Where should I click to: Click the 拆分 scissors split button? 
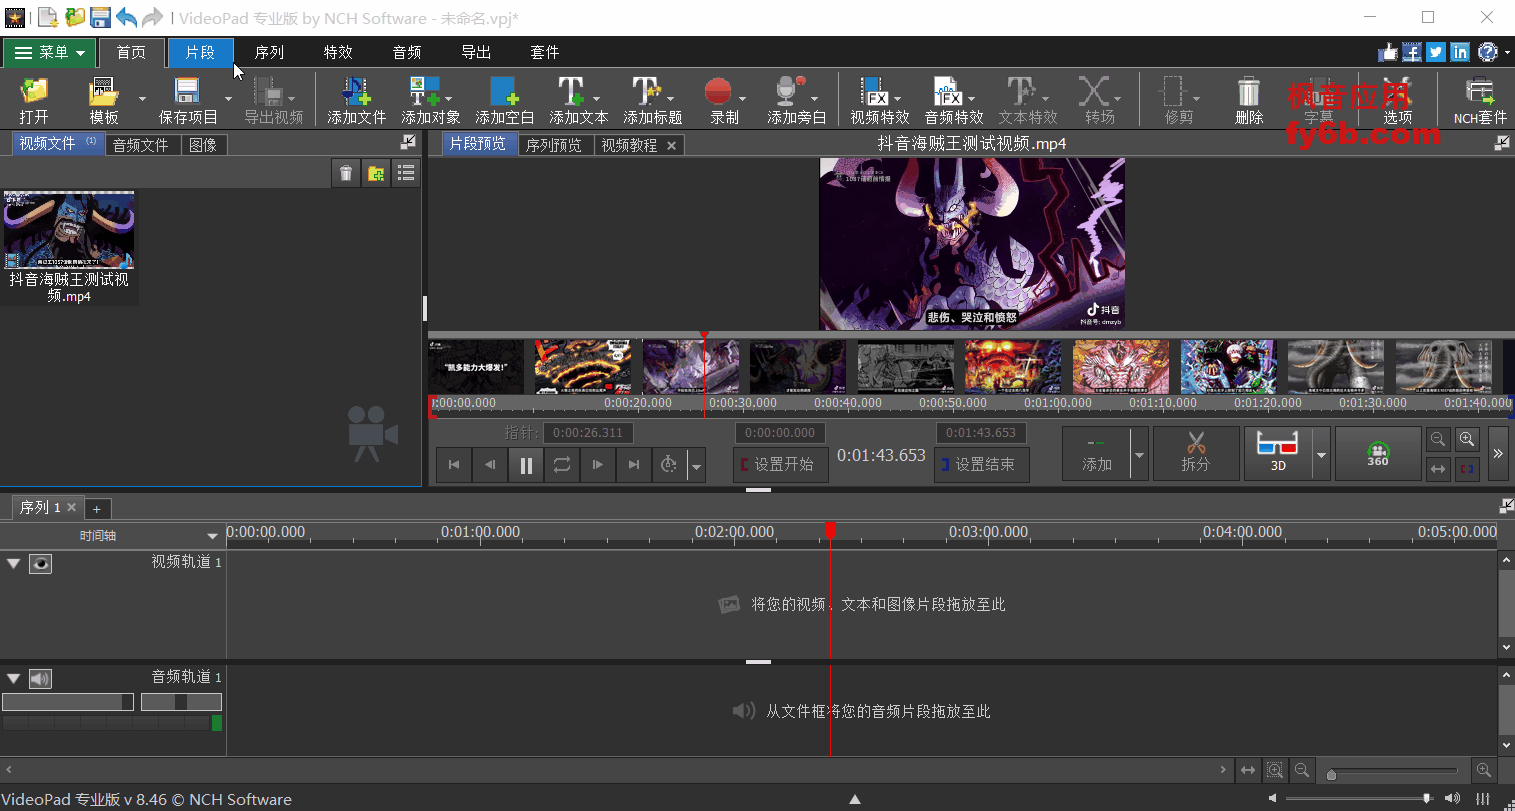1195,454
